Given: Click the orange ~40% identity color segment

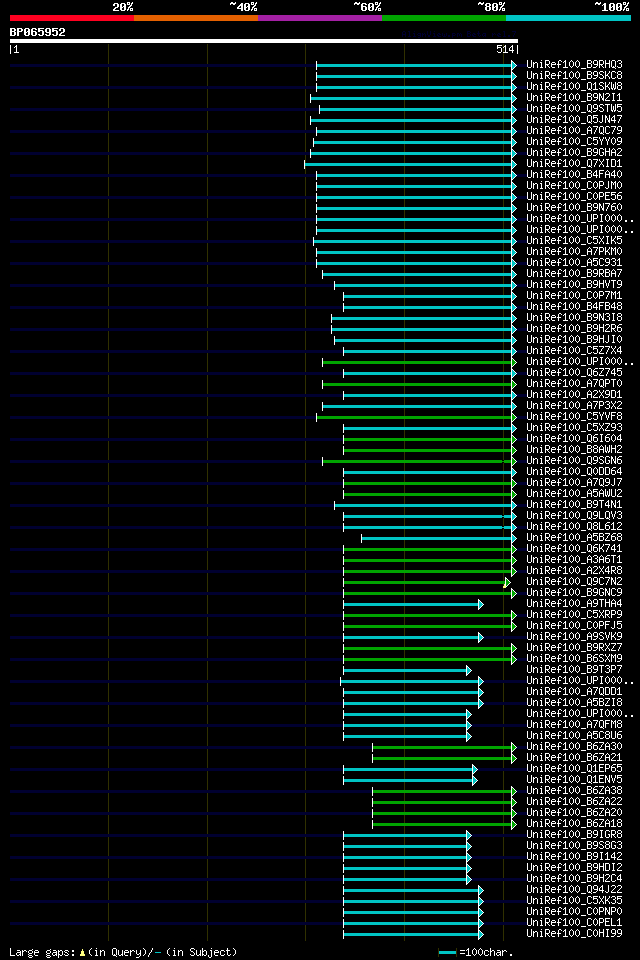Looking at the screenshot, I should [x=196, y=18].
